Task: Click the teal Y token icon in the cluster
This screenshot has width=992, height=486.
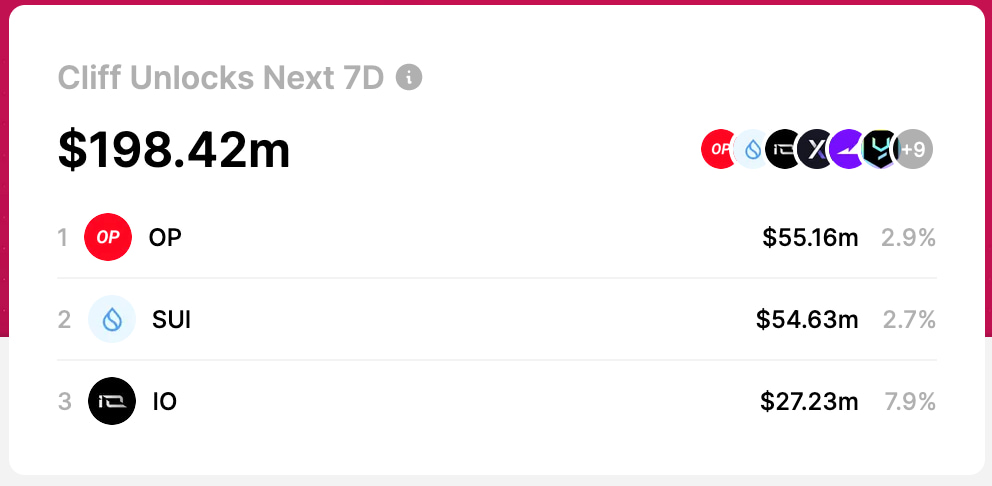Action: pos(879,150)
